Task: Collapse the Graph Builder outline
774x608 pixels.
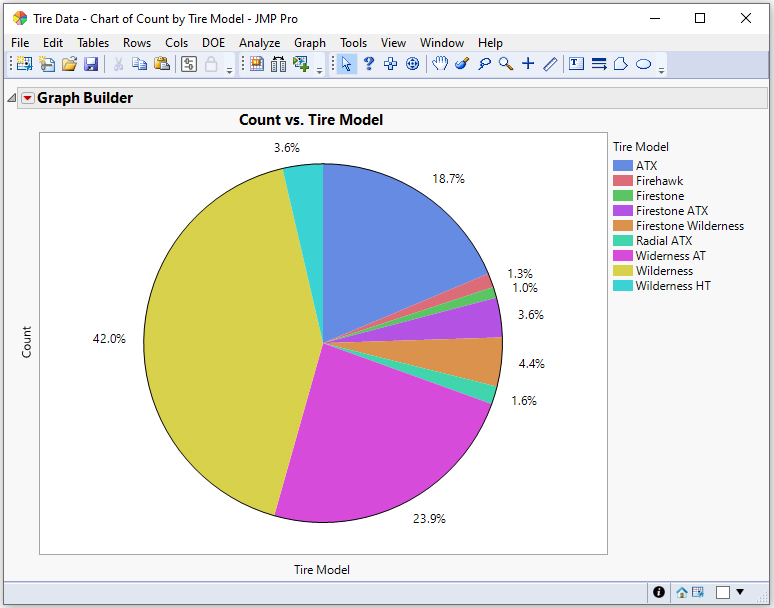Action: [12, 98]
